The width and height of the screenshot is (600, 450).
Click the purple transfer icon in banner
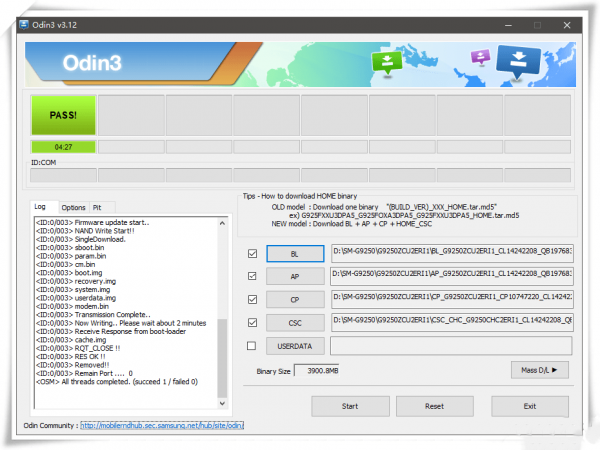point(479,57)
